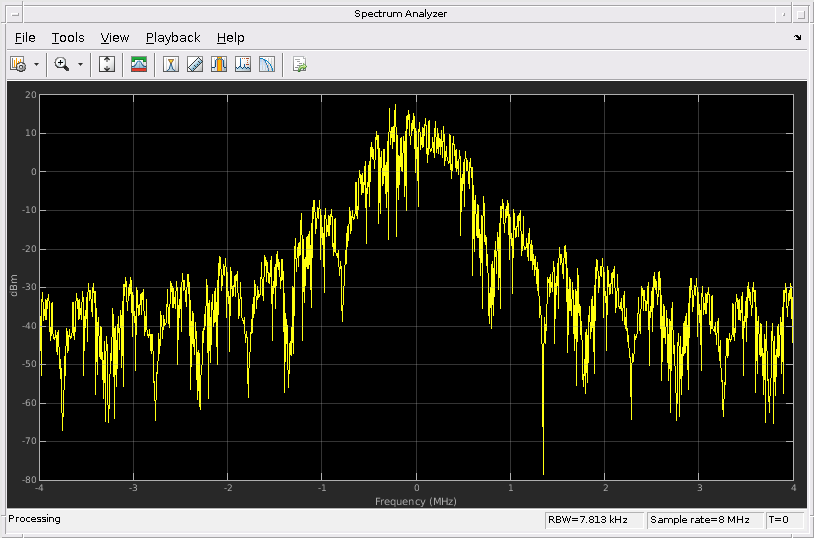814x538 pixels.
Task: Click the View menu
Action: (115, 38)
